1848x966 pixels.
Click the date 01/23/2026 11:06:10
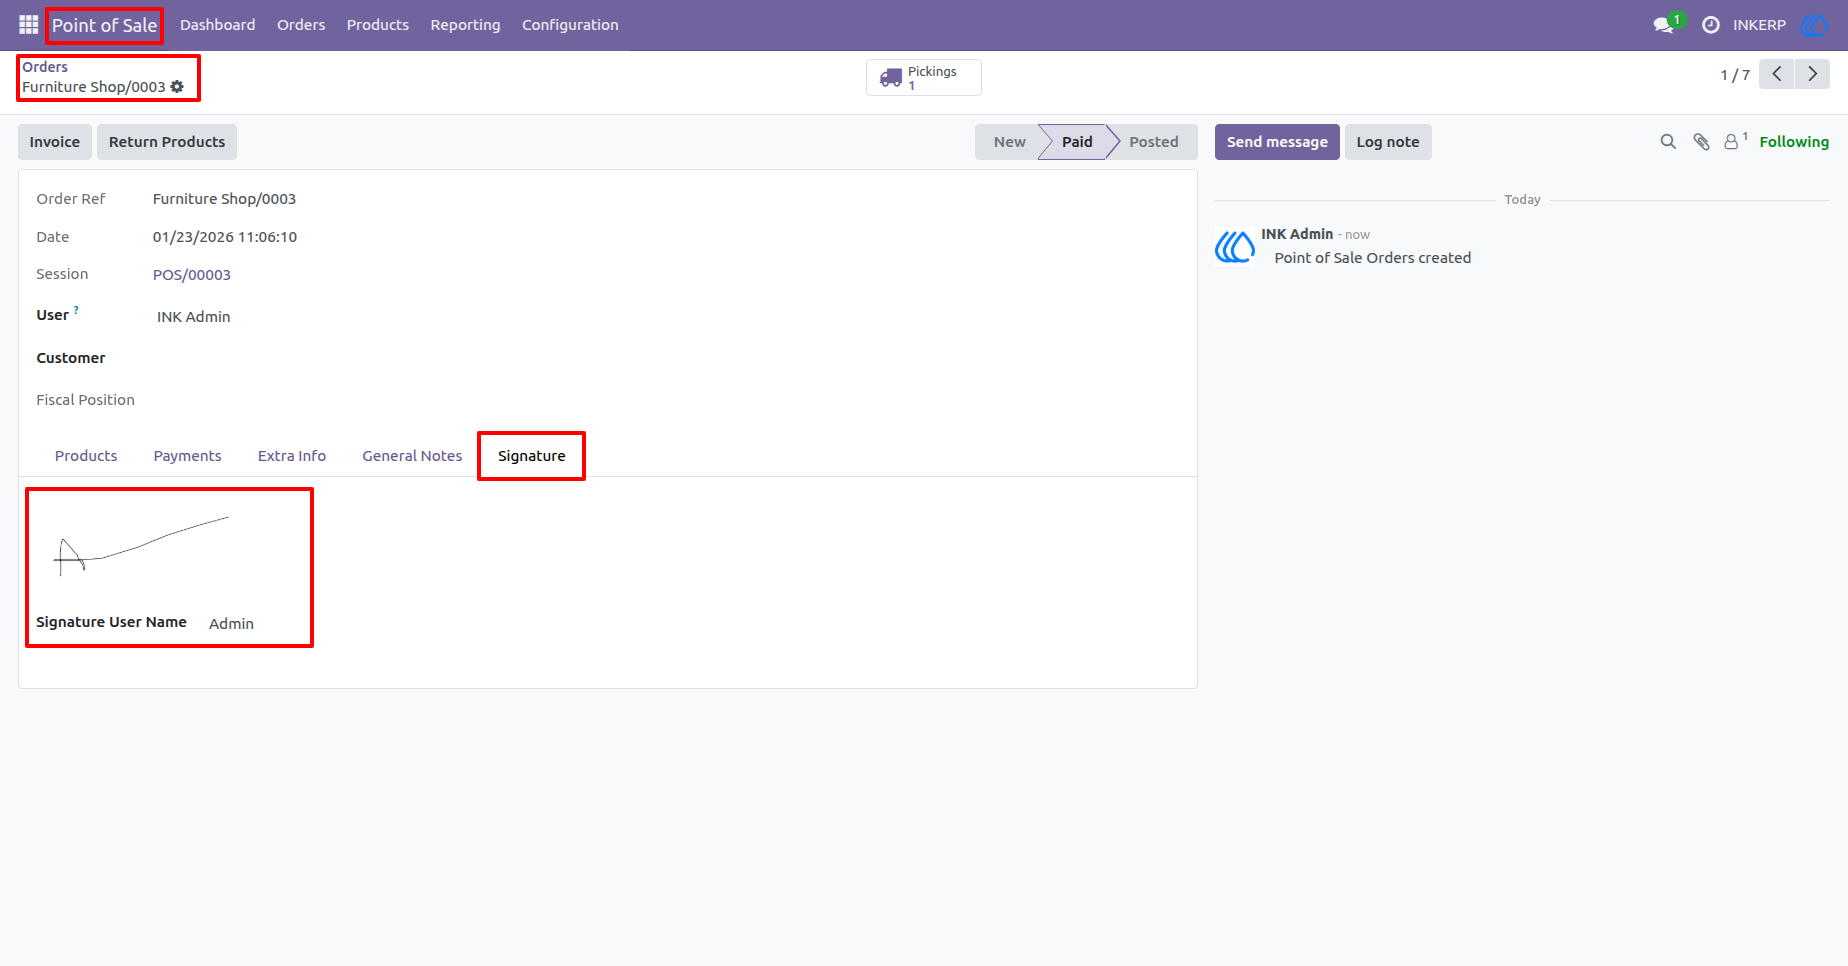225,237
